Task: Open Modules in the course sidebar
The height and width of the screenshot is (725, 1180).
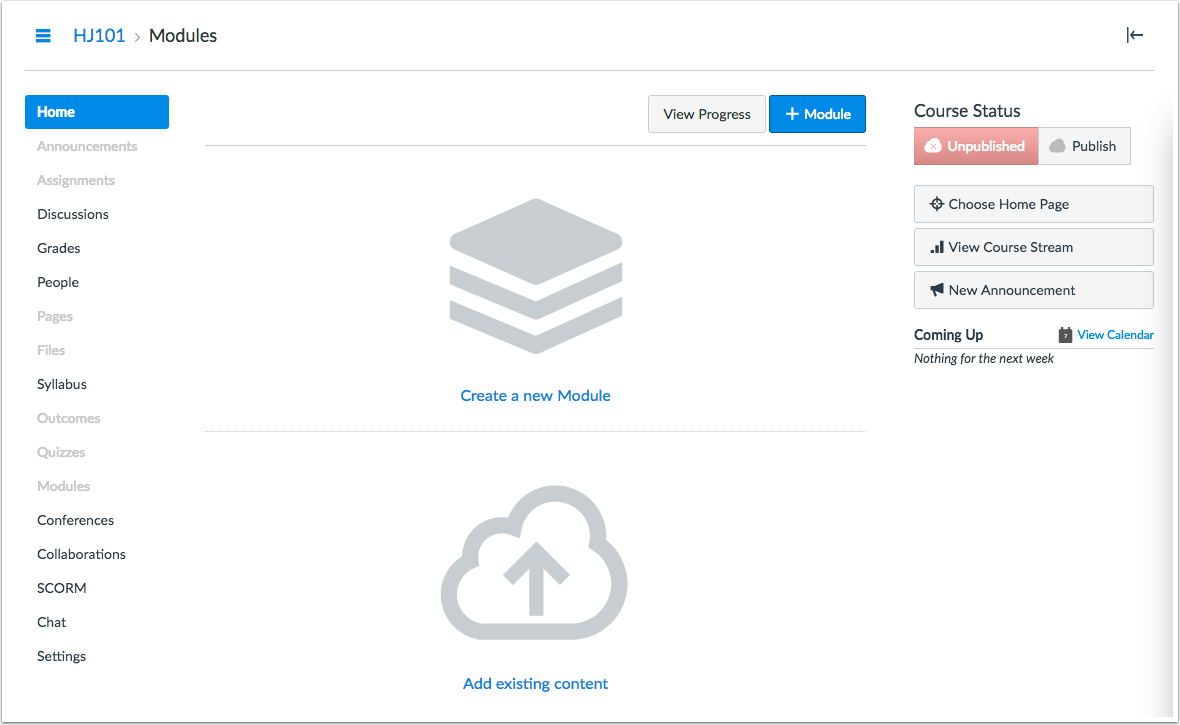Action: 64,486
